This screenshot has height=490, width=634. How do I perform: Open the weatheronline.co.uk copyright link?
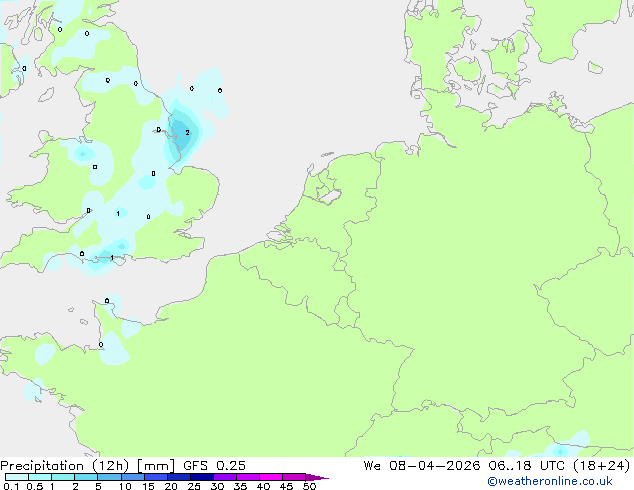click(x=550, y=481)
